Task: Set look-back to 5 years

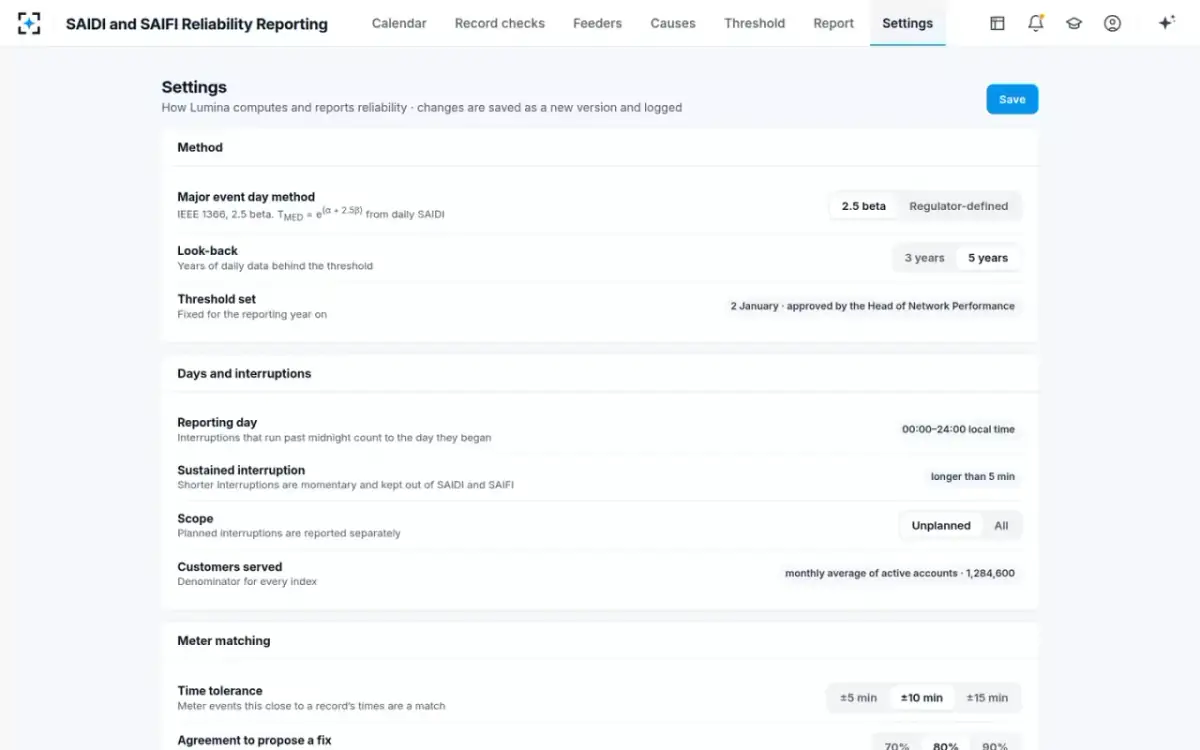Action: point(988,258)
